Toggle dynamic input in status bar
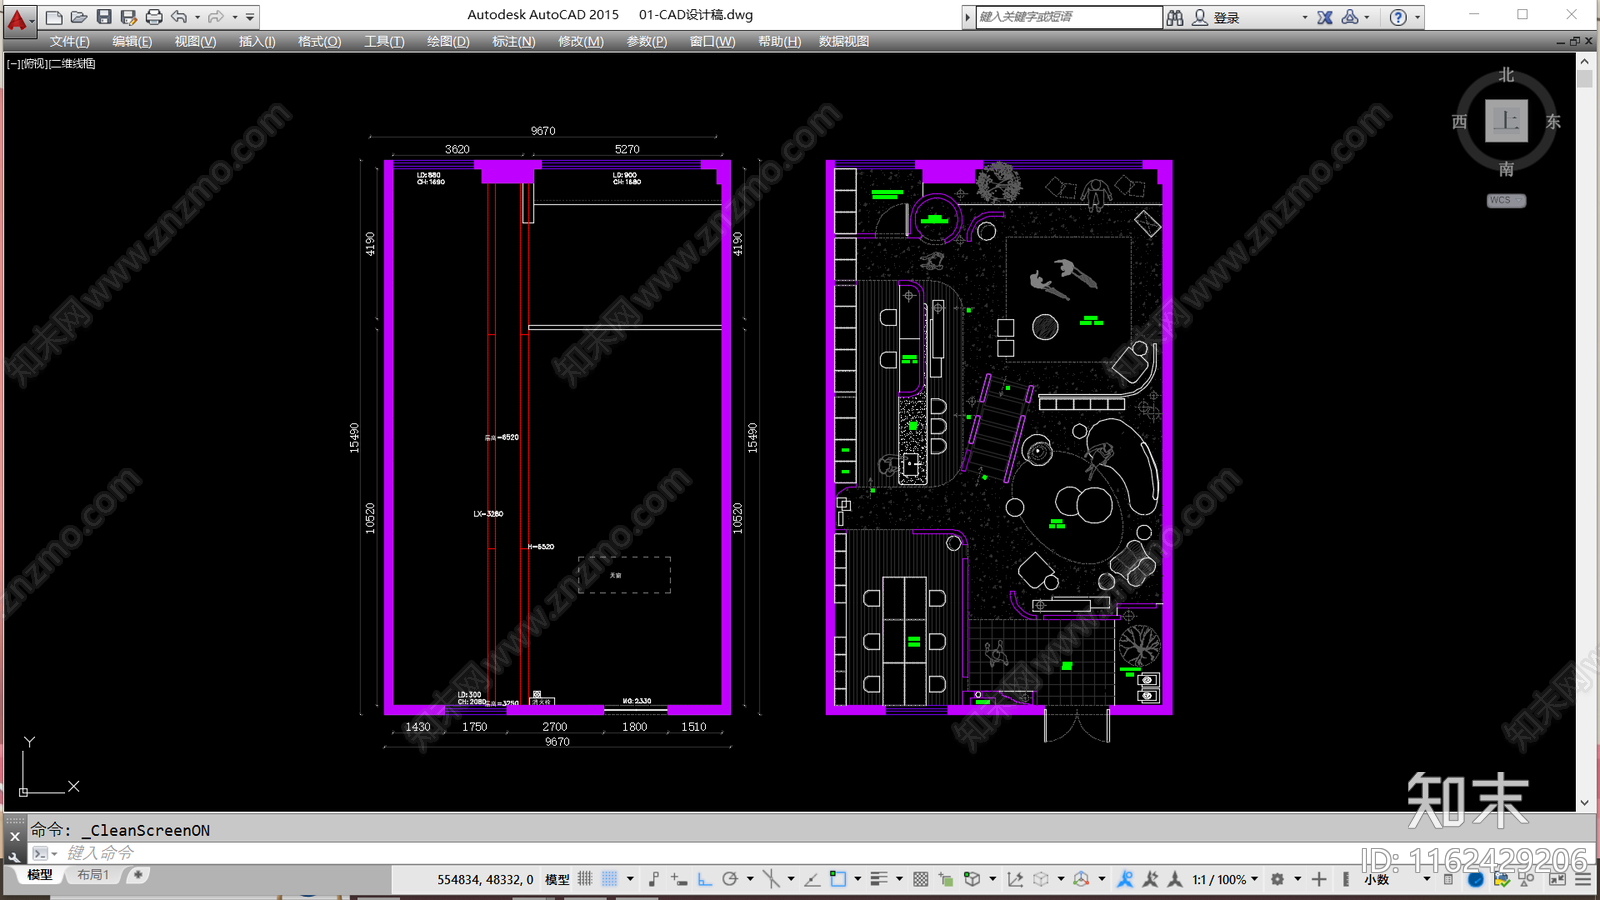Image resolution: width=1600 pixels, height=900 pixels. click(x=679, y=879)
